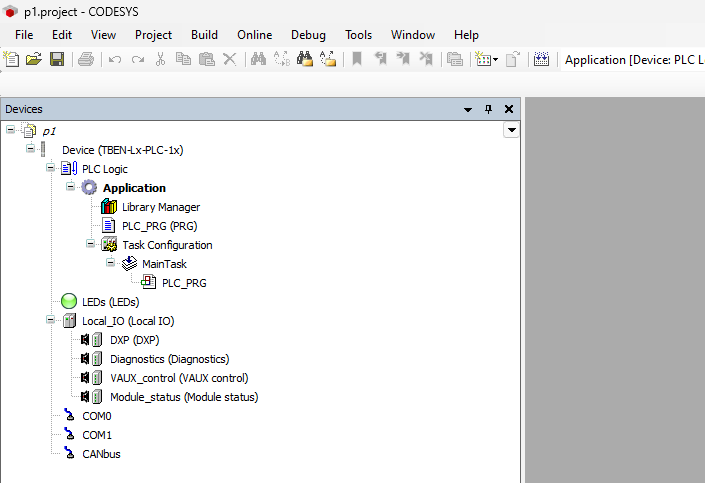This screenshot has height=483, width=705.
Task: Click the Devices panel title
Action: point(24,109)
